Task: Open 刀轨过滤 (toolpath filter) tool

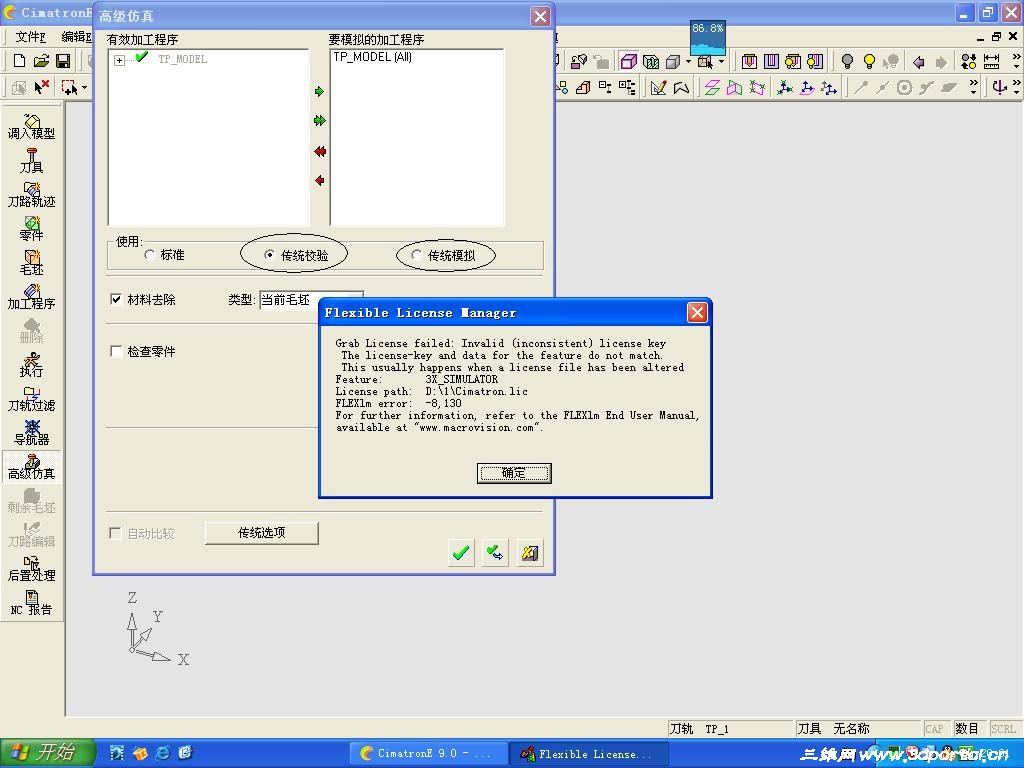Action: pos(31,398)
